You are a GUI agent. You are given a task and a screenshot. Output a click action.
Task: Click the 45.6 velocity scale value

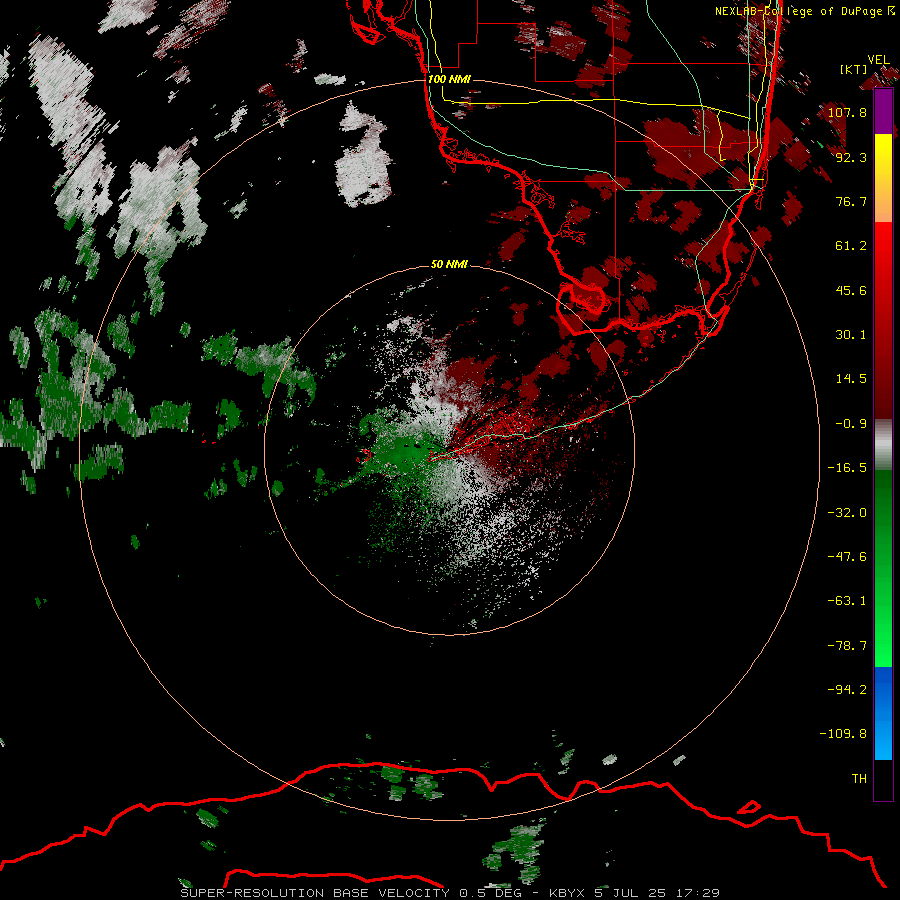[851, 290]
